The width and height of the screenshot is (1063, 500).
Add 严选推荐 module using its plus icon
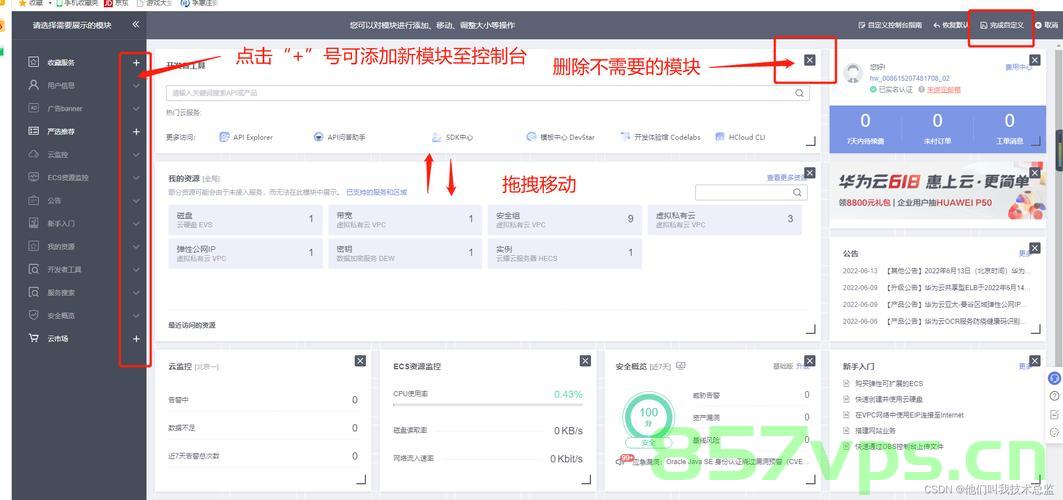[136, 131]
